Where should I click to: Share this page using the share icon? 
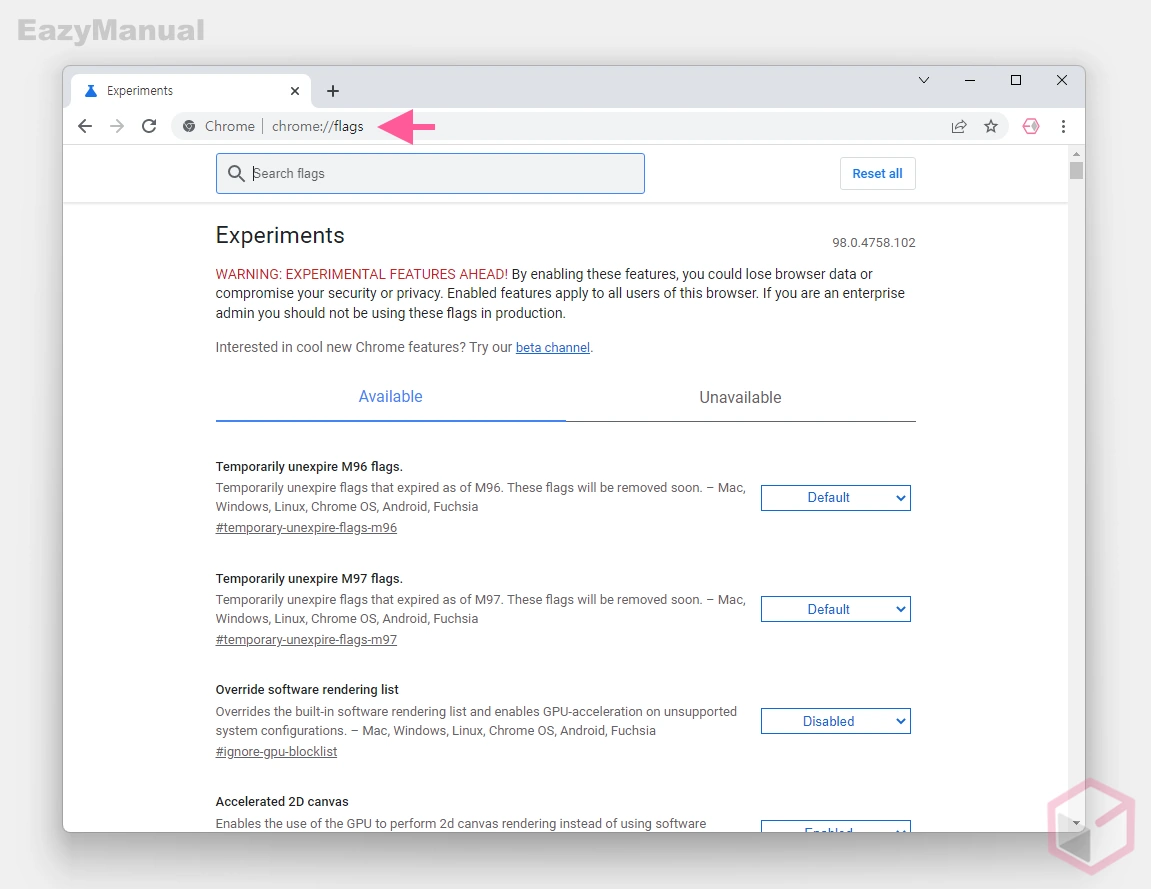point(959,126)
